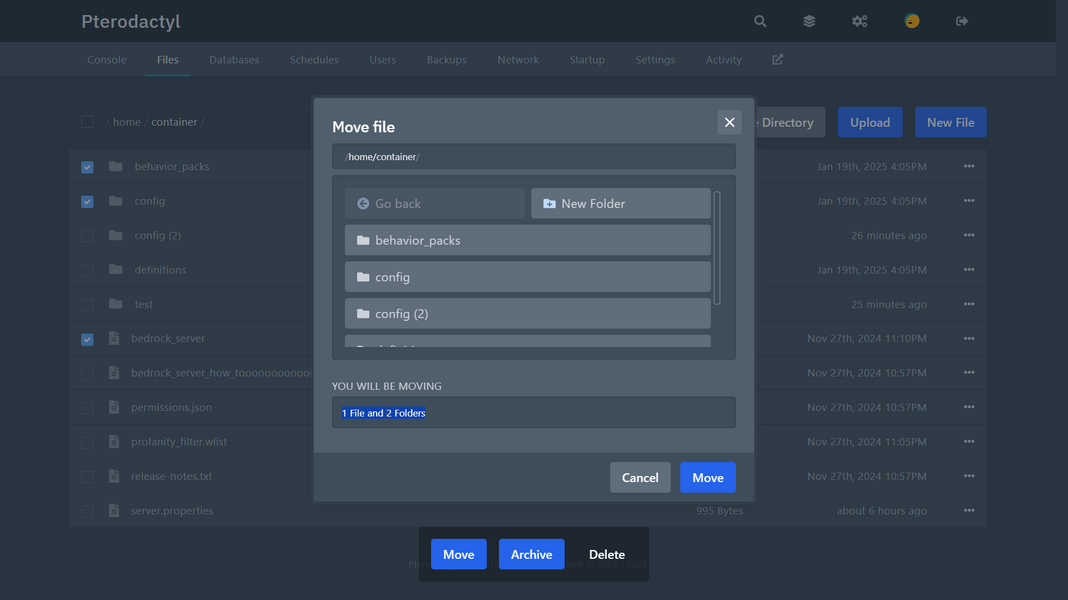Open the admin gears icon
Screen dimensions: 1068x600
(x=860, y=21)
